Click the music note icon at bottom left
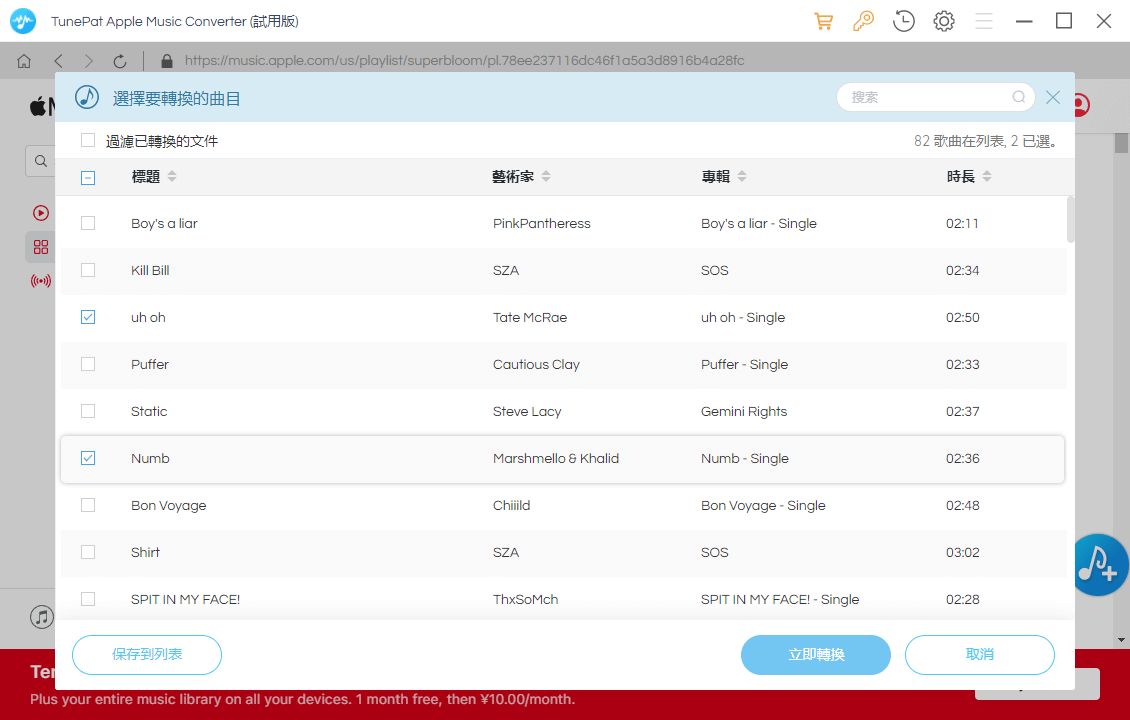 click(x=42, y=617)
